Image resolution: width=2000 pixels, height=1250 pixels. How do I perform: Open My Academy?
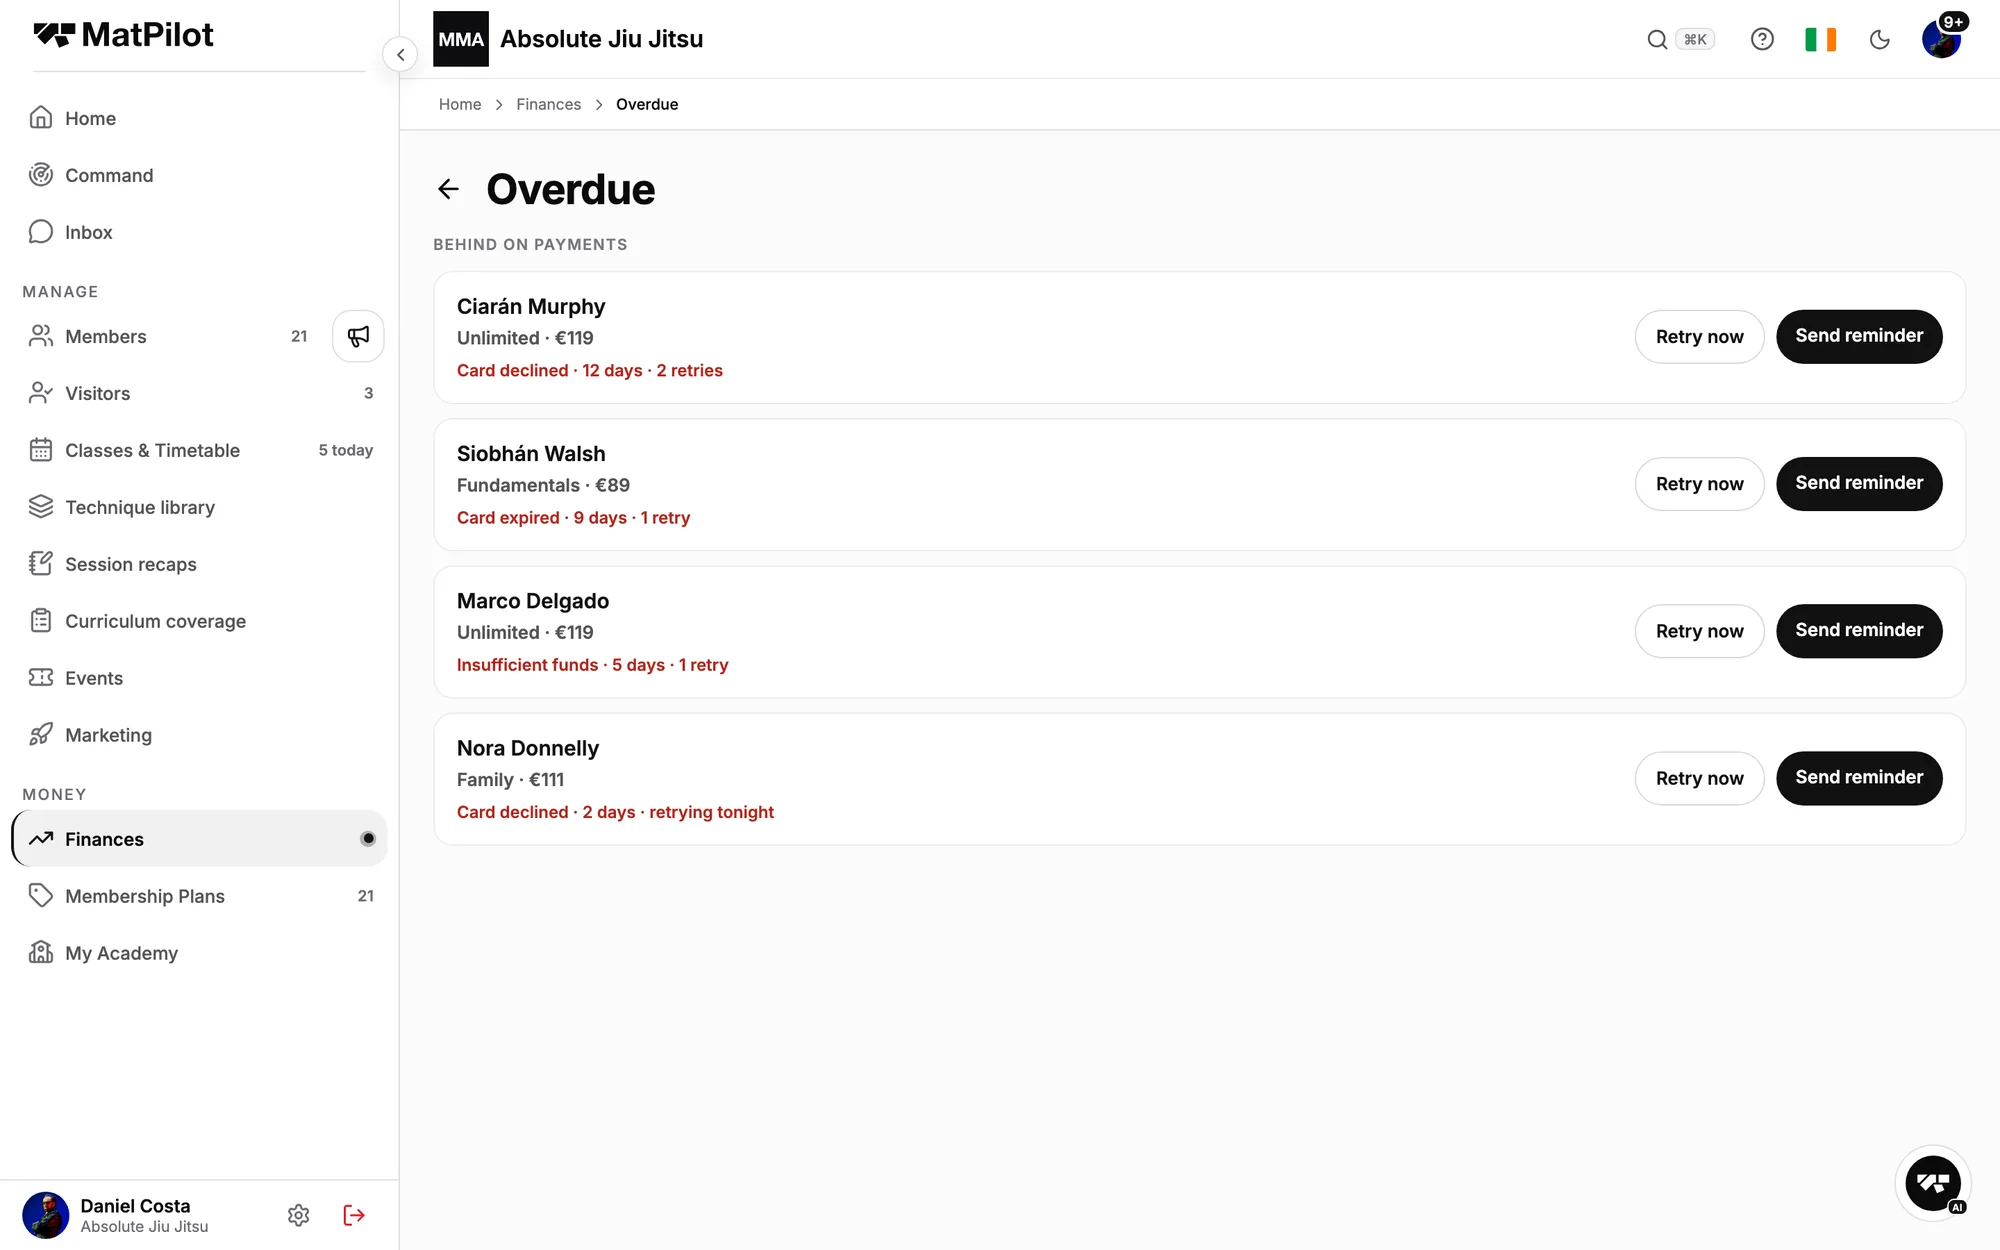point(199,953)
